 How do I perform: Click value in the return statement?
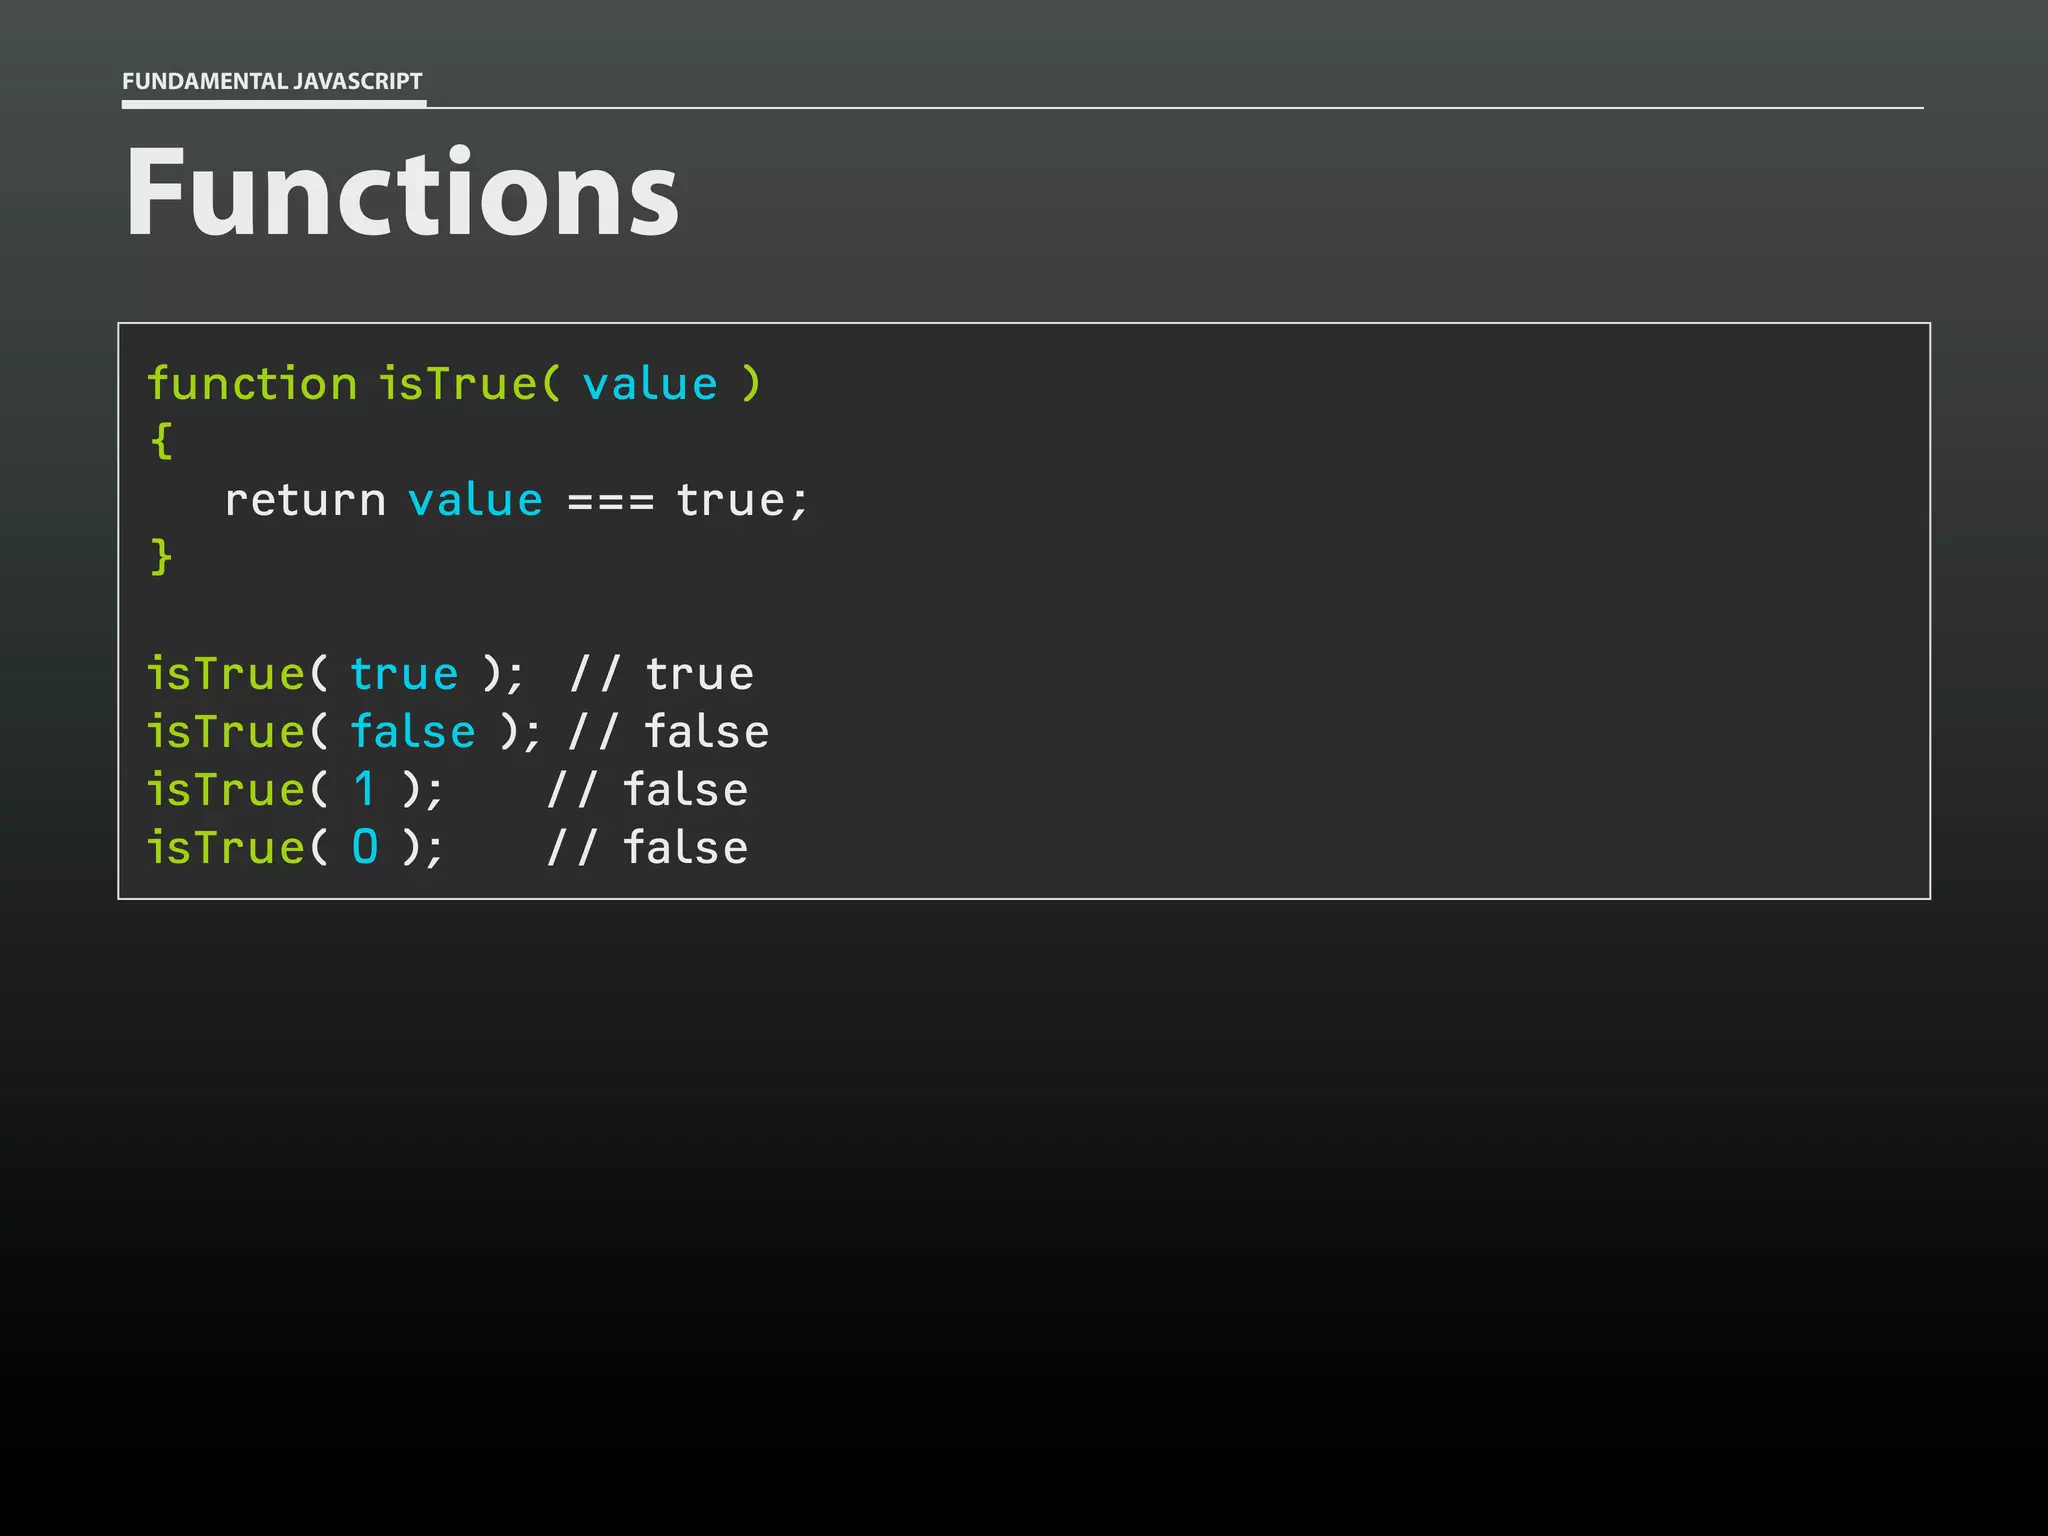tap(475, 500)
